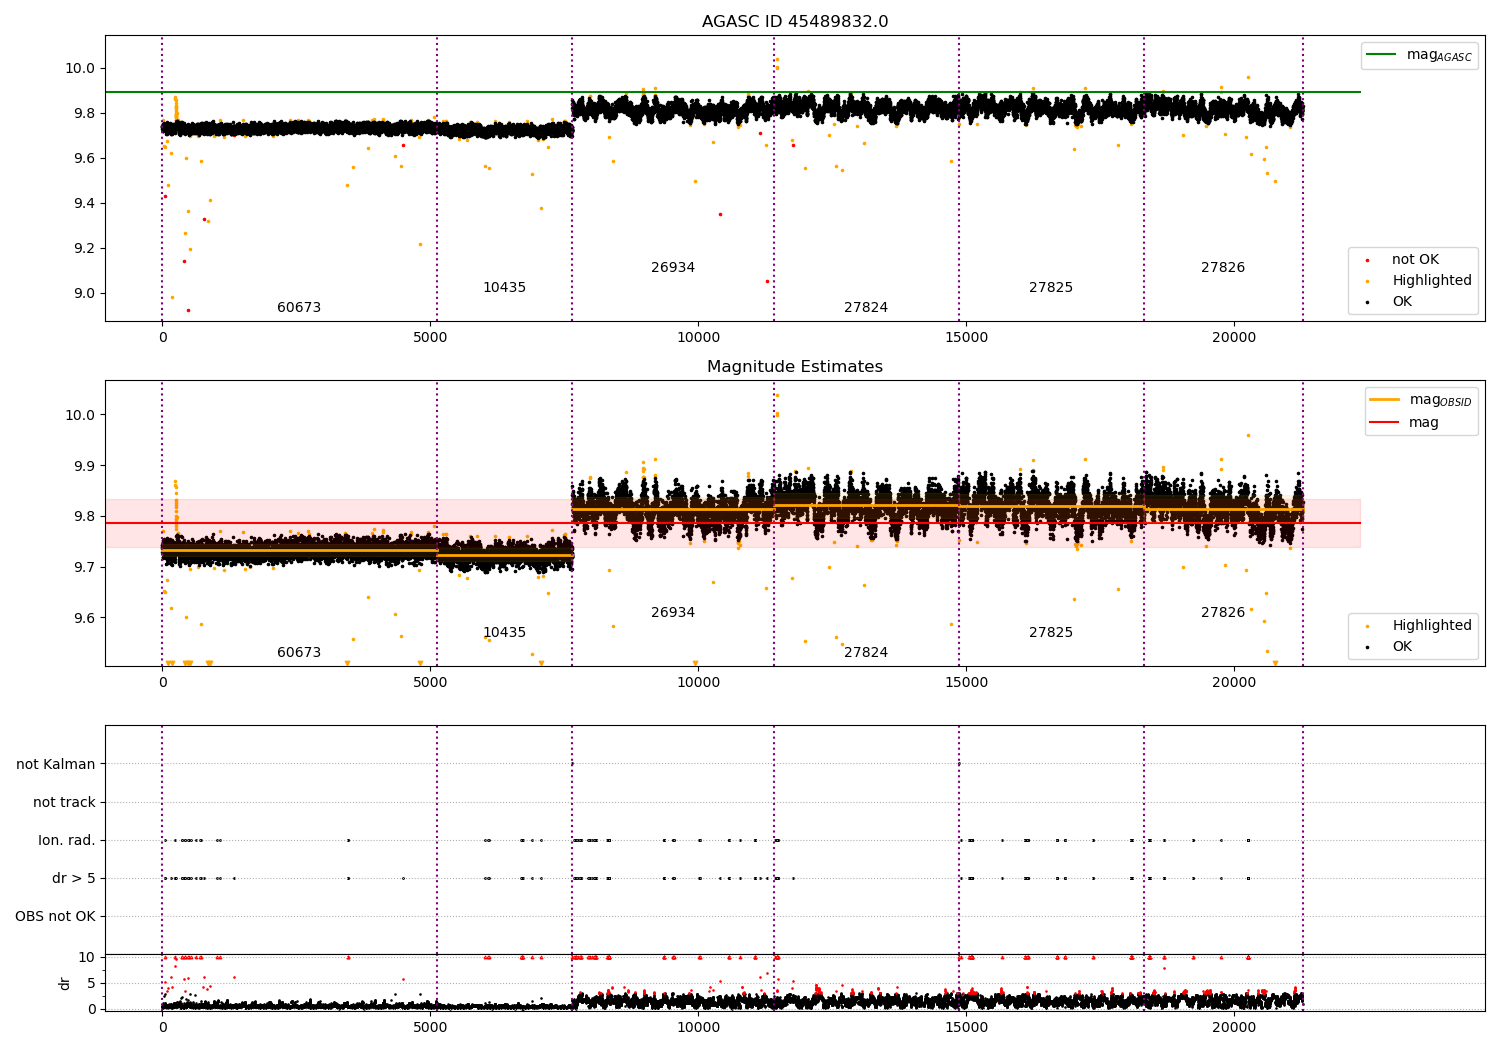
Task: Click obsid label 26934 in the AGASC plot
Action: (x=673, y=268)
